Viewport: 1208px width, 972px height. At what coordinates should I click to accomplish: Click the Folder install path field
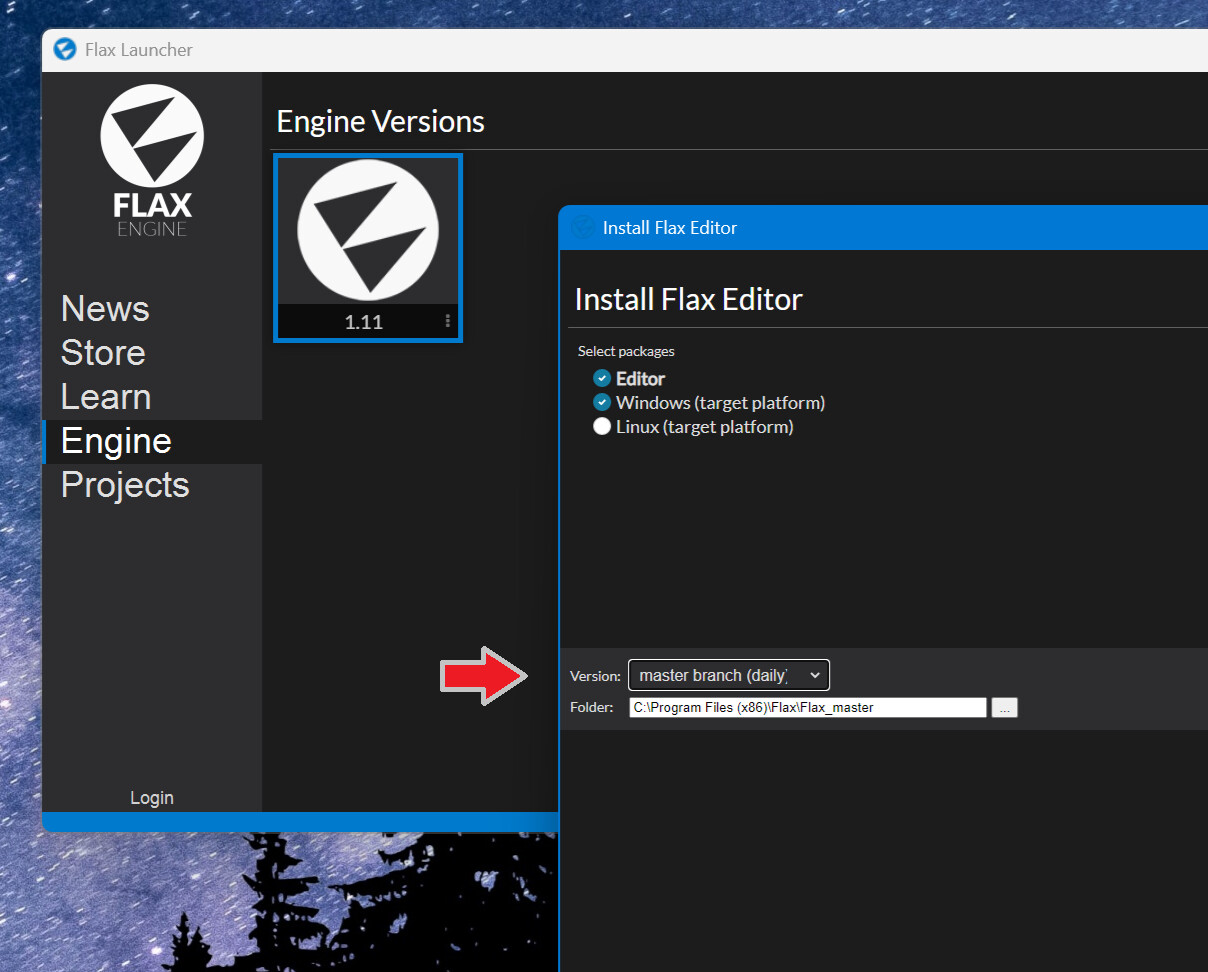pyautogui.click(x=807, y=708)
